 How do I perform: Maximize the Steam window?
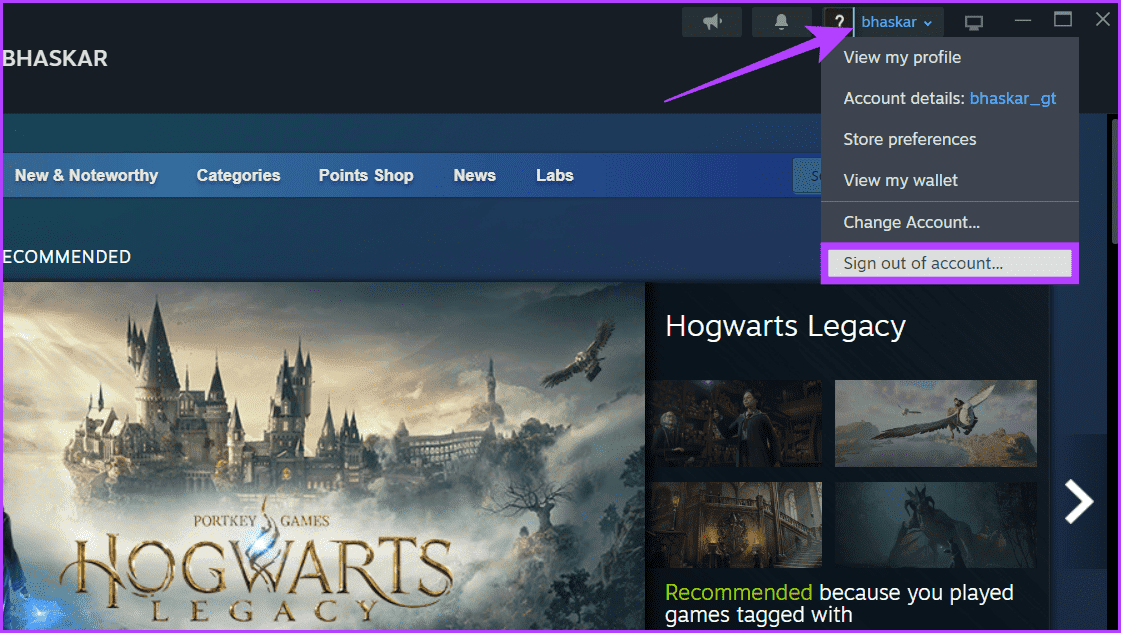tap(1063, 19)
